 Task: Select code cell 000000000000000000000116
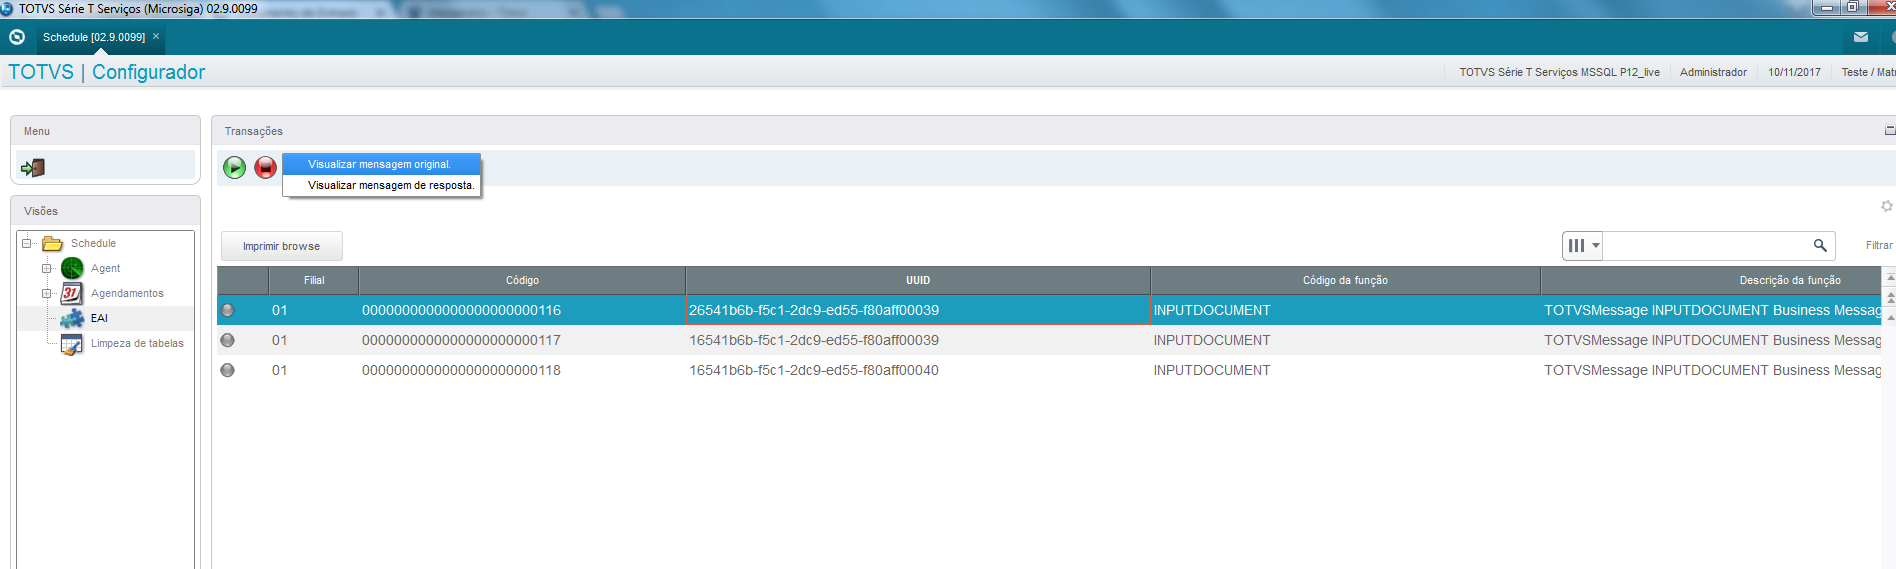pyautogui.click(x=522, y=310)
